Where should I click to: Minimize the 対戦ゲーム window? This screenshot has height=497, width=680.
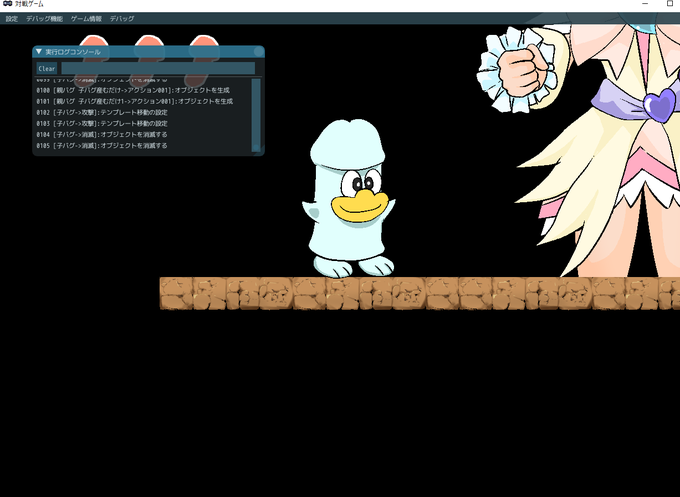tap(645, 4)
